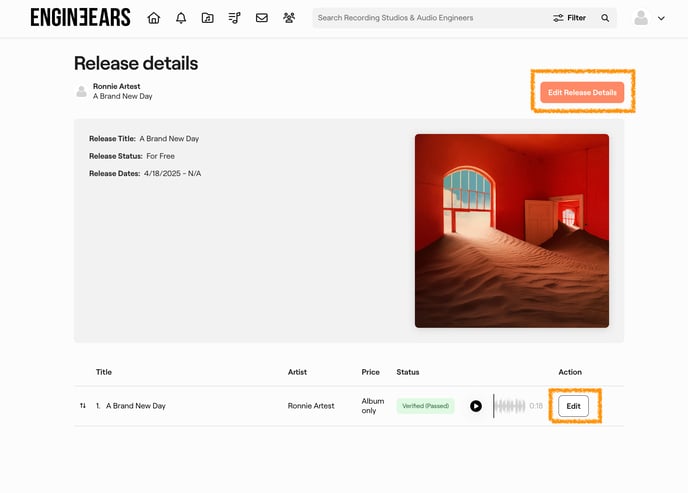Play the A Brand New Day track

point(476,406)
